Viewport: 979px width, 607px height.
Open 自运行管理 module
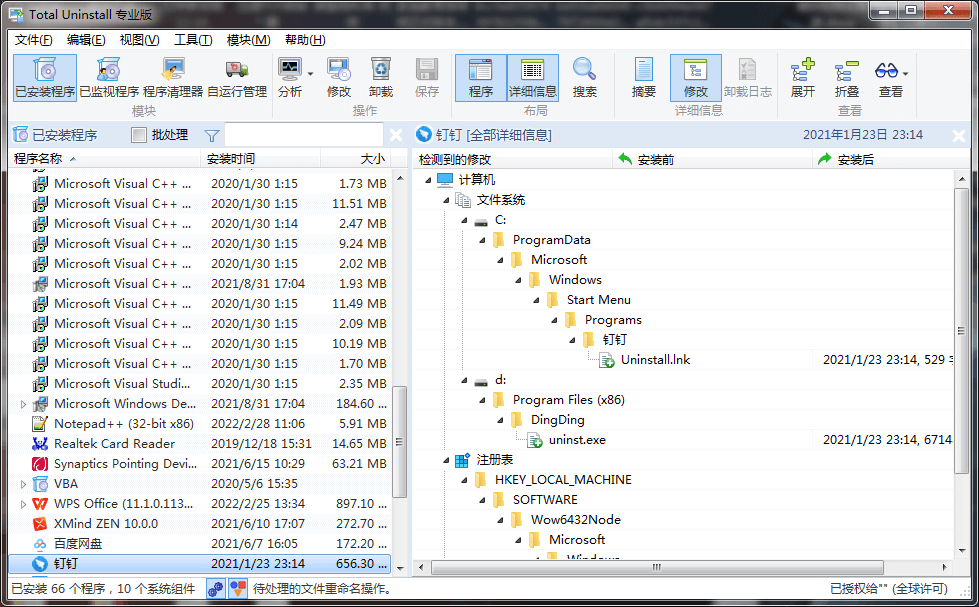coord(237,77)
